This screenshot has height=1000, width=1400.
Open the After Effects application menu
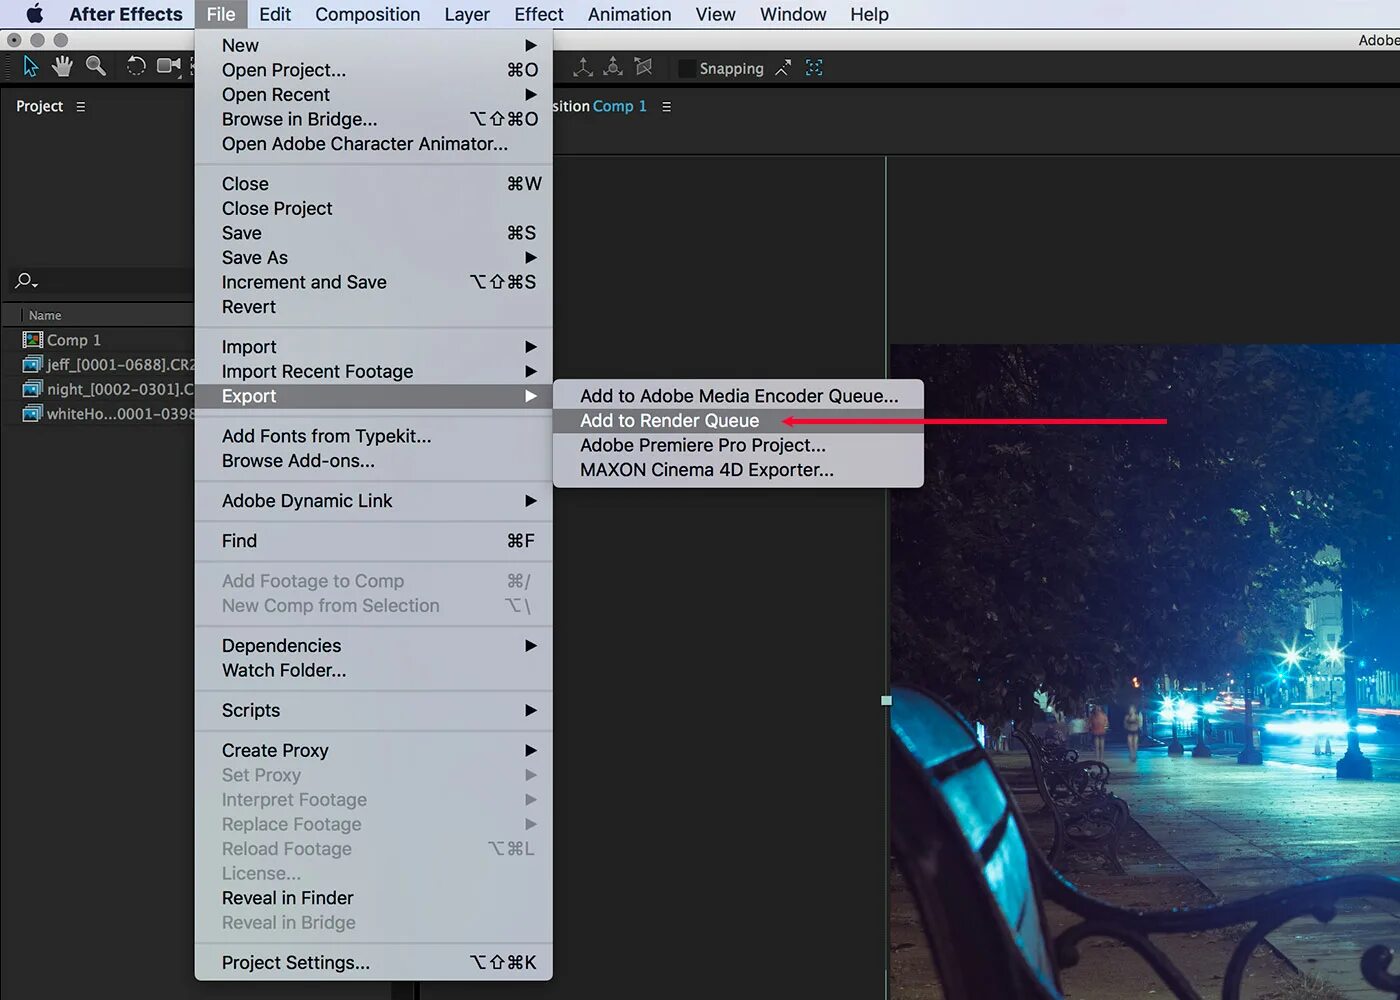tap(126, 14)
